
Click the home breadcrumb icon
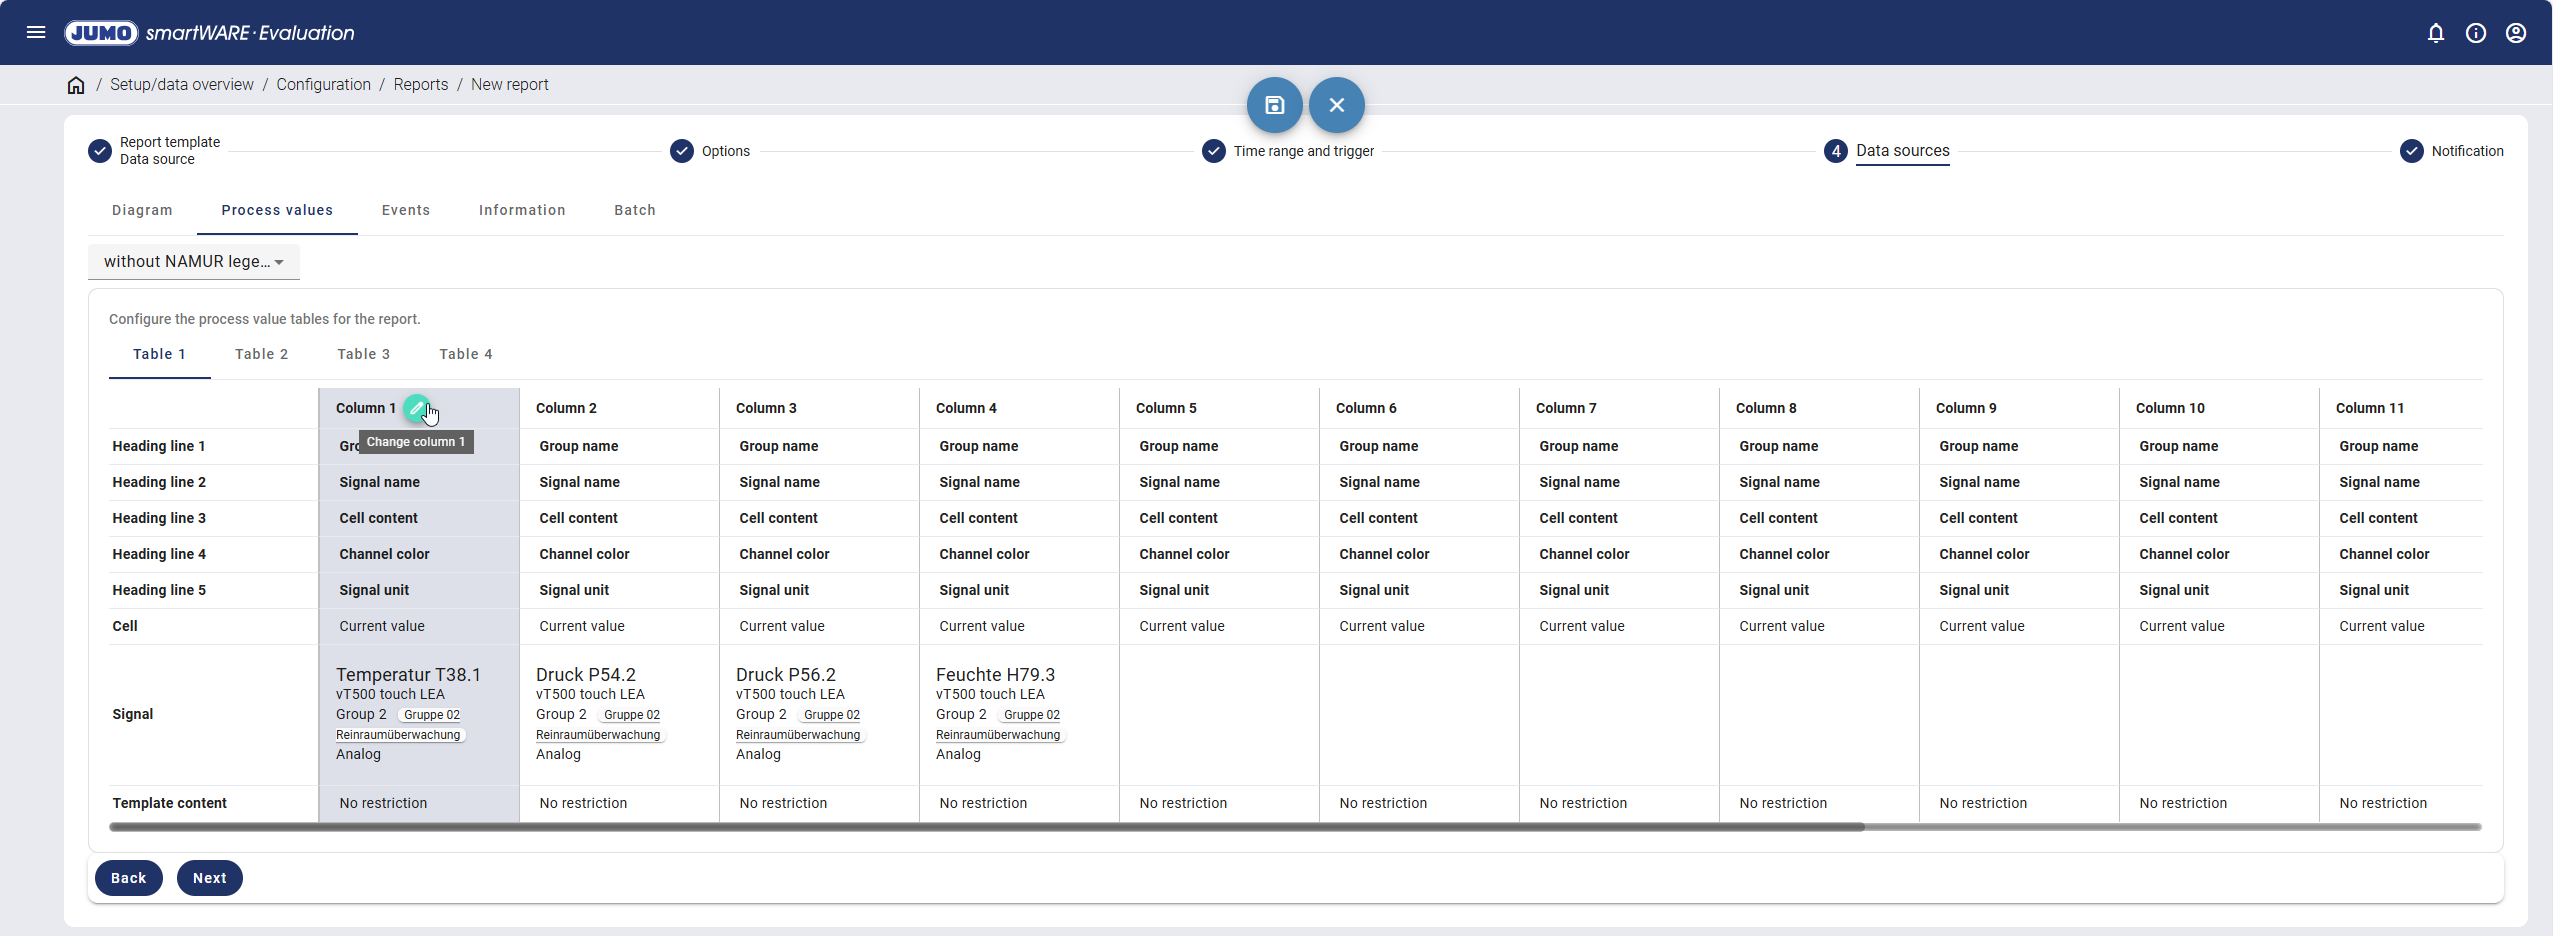click(x=76, y=85)
